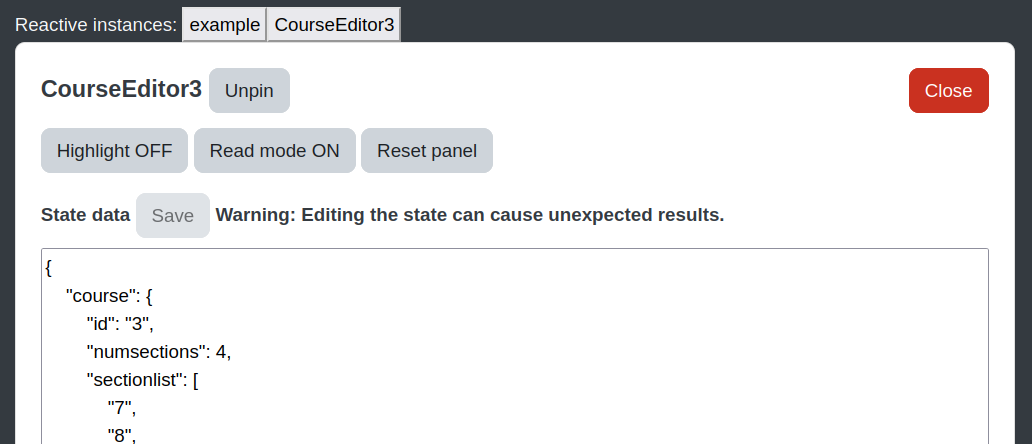Click the opening brace line in state editor
Viewport: 1032px width, 444px height.
pyautogui.click(x=49, y=268)
